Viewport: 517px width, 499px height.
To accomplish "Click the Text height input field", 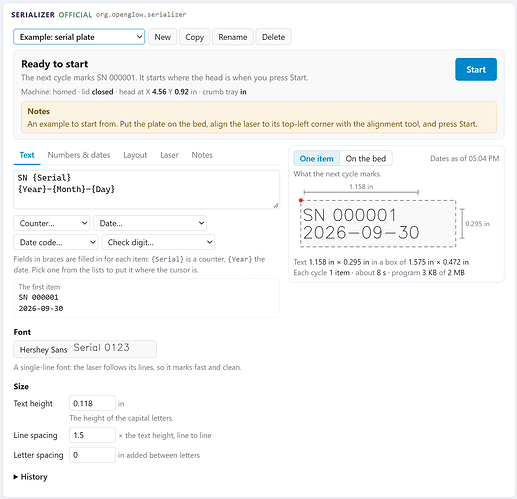I will coord(92,403).
